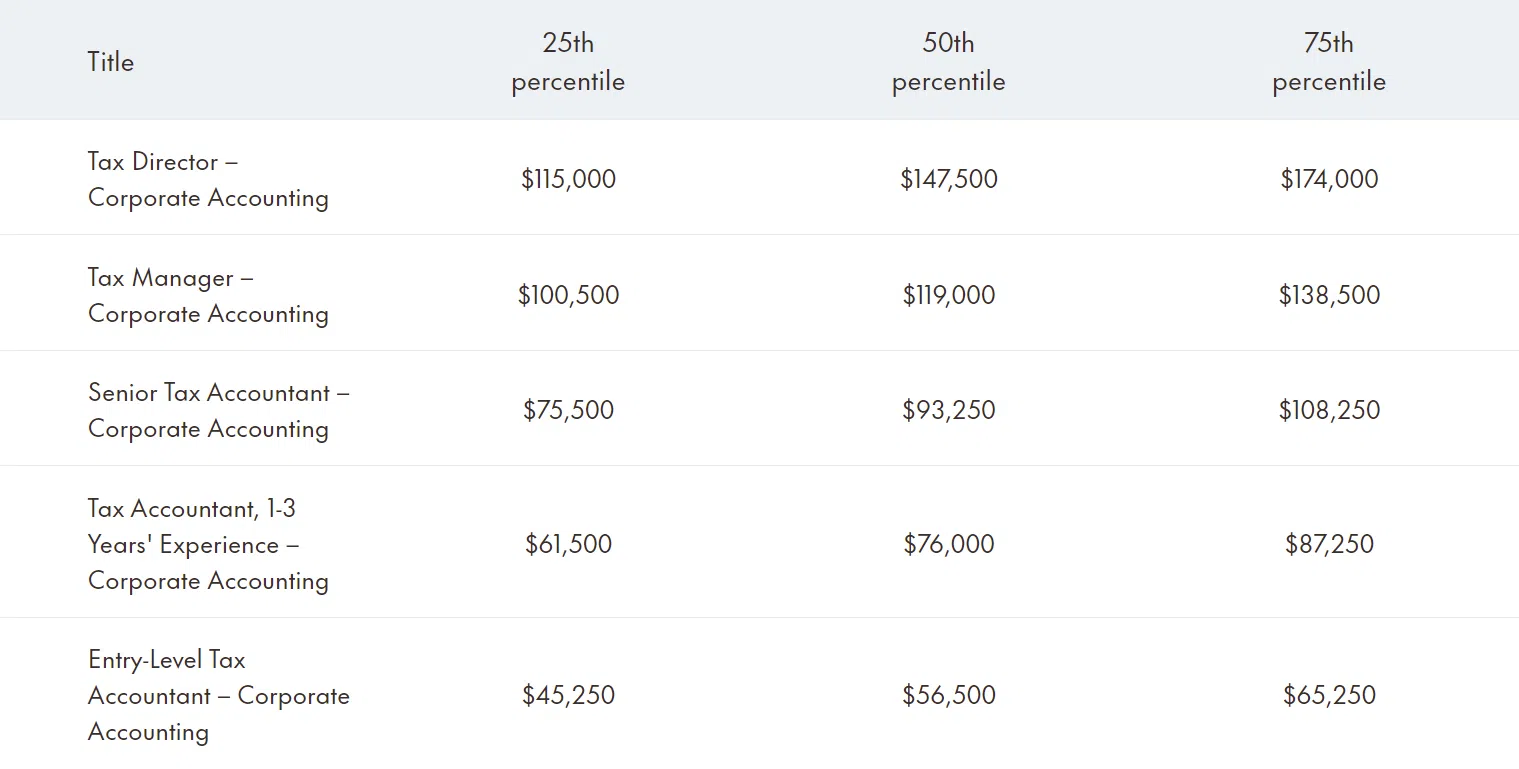Select the Senior Tax Accountant title cell
Image resolution: width=1519 pixels, height=769 pixels.
pos(218,411)
